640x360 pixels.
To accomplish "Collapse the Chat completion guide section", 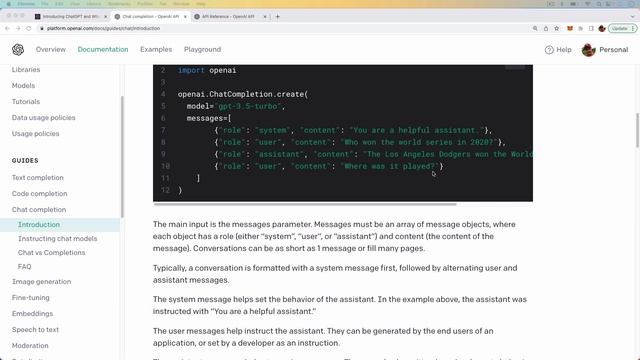I will click(x=39, y=210).
